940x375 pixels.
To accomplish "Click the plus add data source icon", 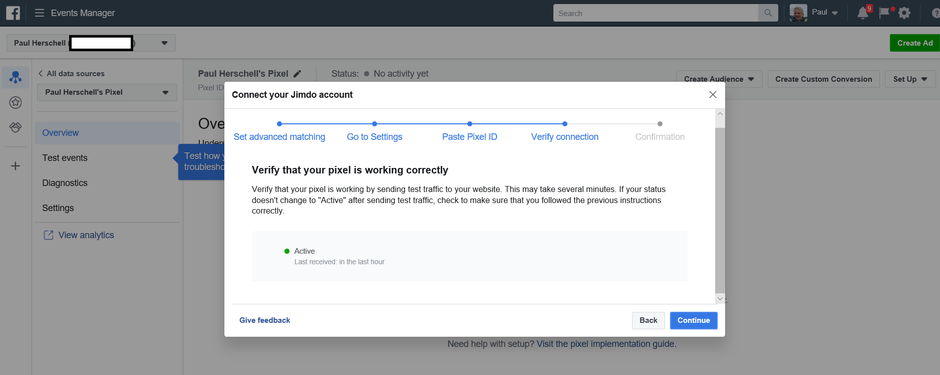I will tap(16, 166).
